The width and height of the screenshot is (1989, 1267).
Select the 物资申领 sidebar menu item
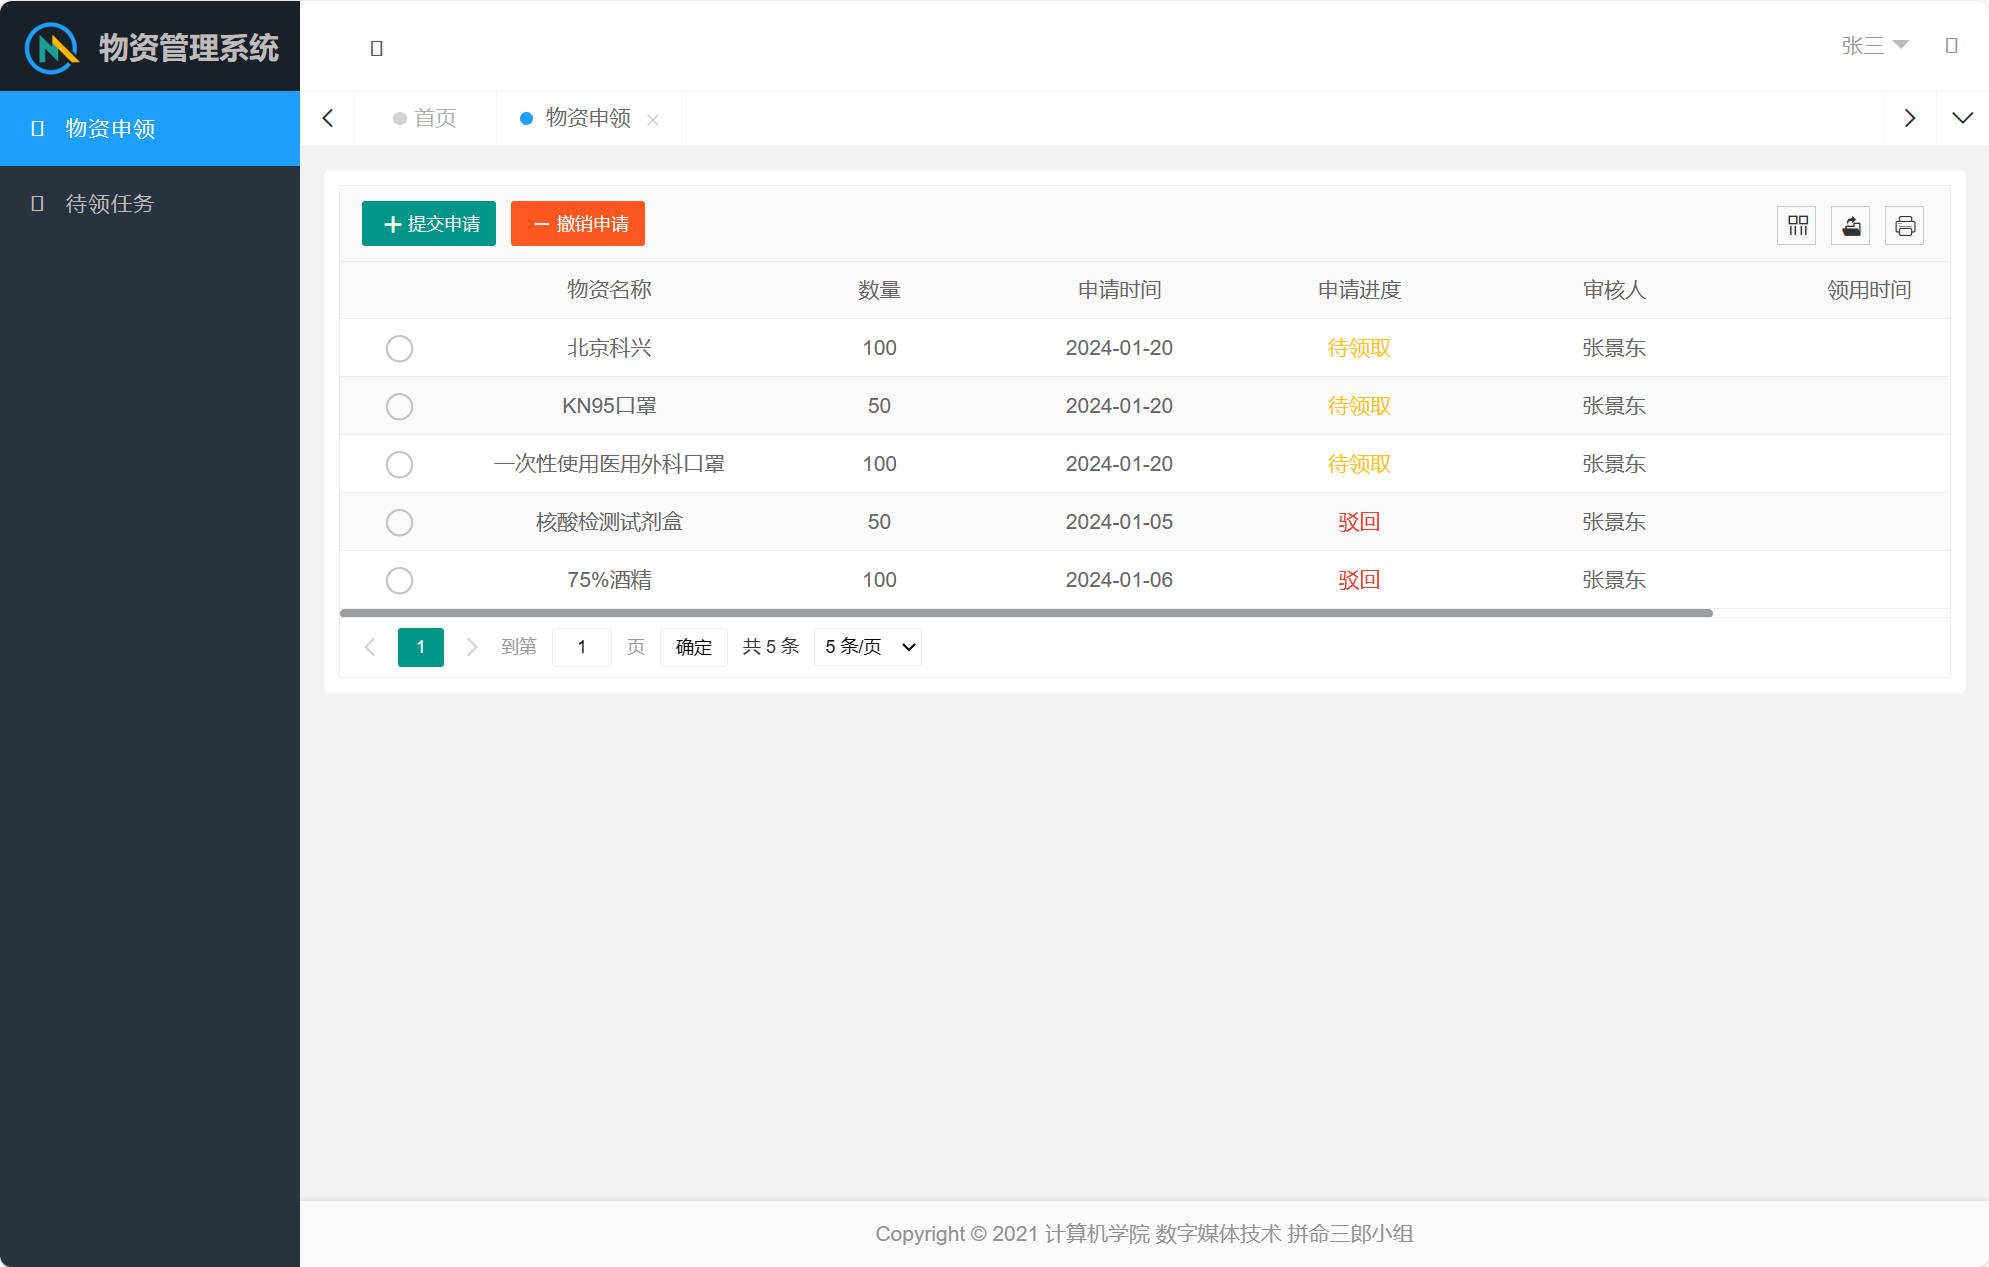(110, 128)
